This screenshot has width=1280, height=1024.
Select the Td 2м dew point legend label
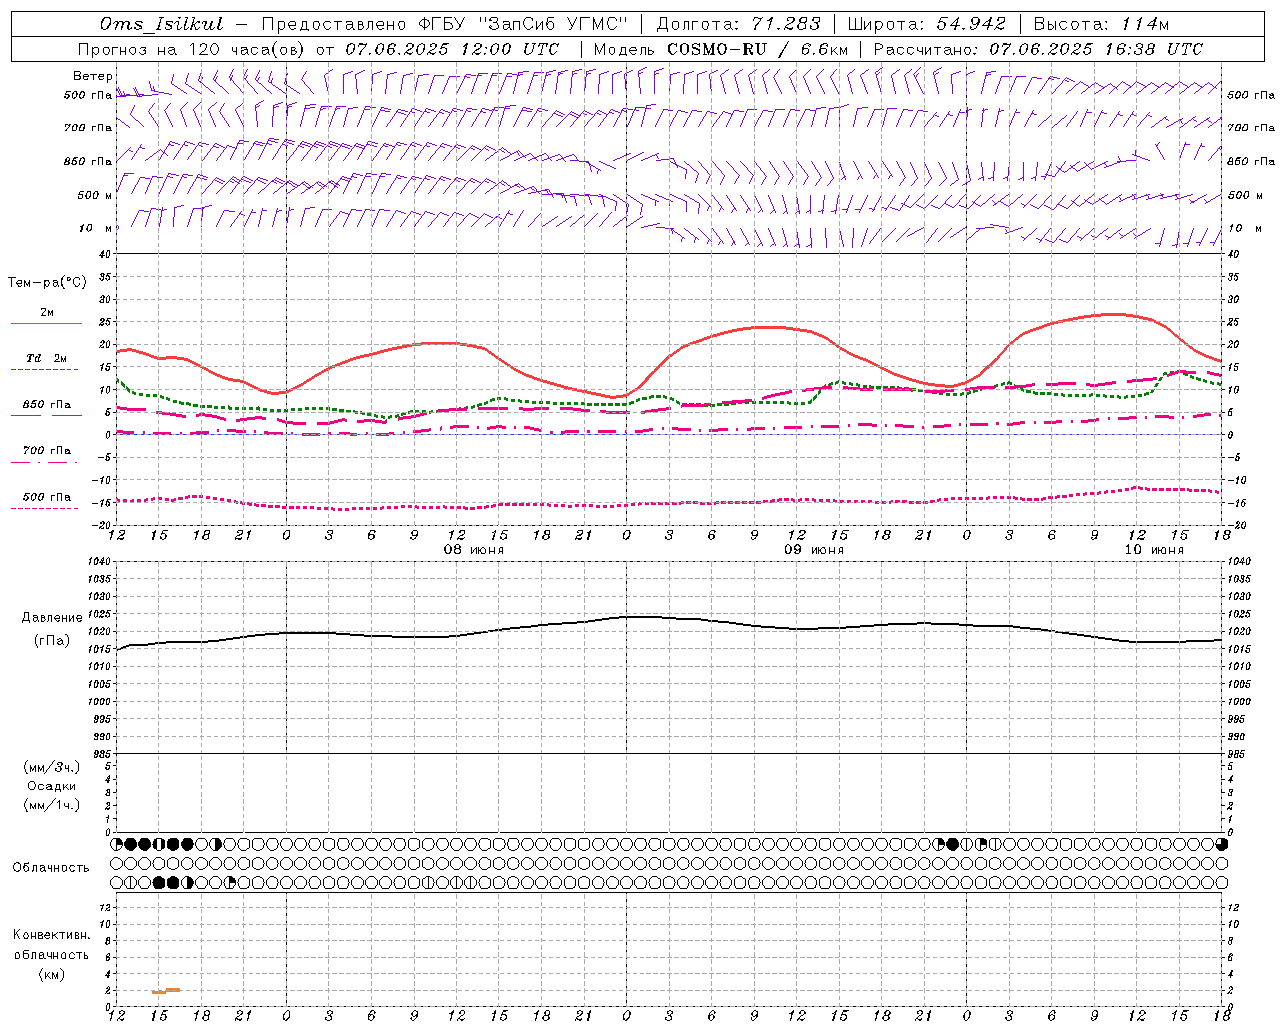pyautogui.click(x=47, y=358)
